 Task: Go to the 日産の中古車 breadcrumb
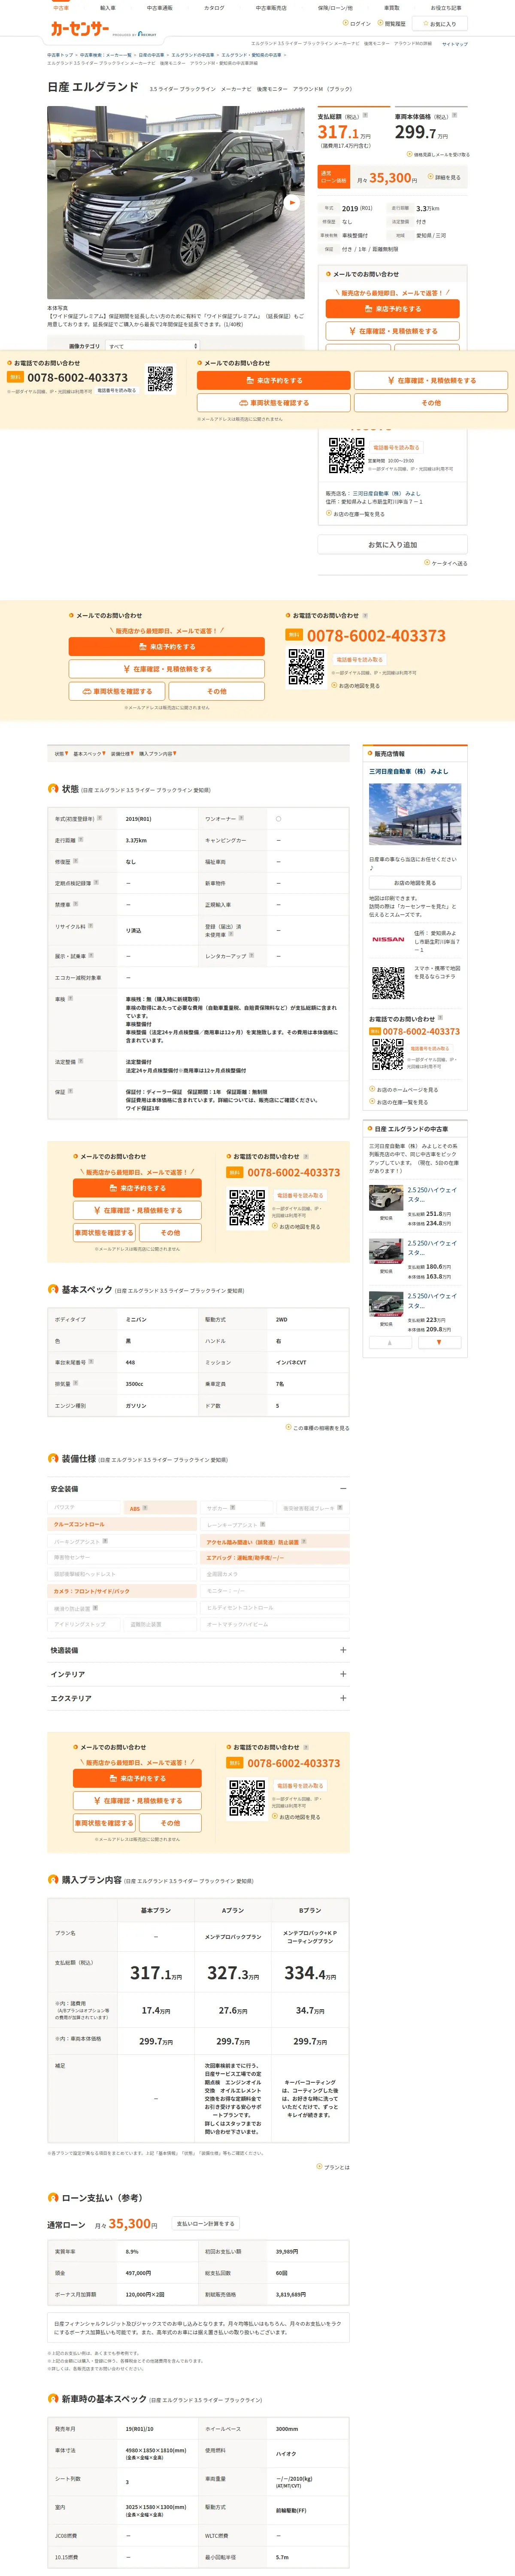pyautogui.click(x=151, y=55)
